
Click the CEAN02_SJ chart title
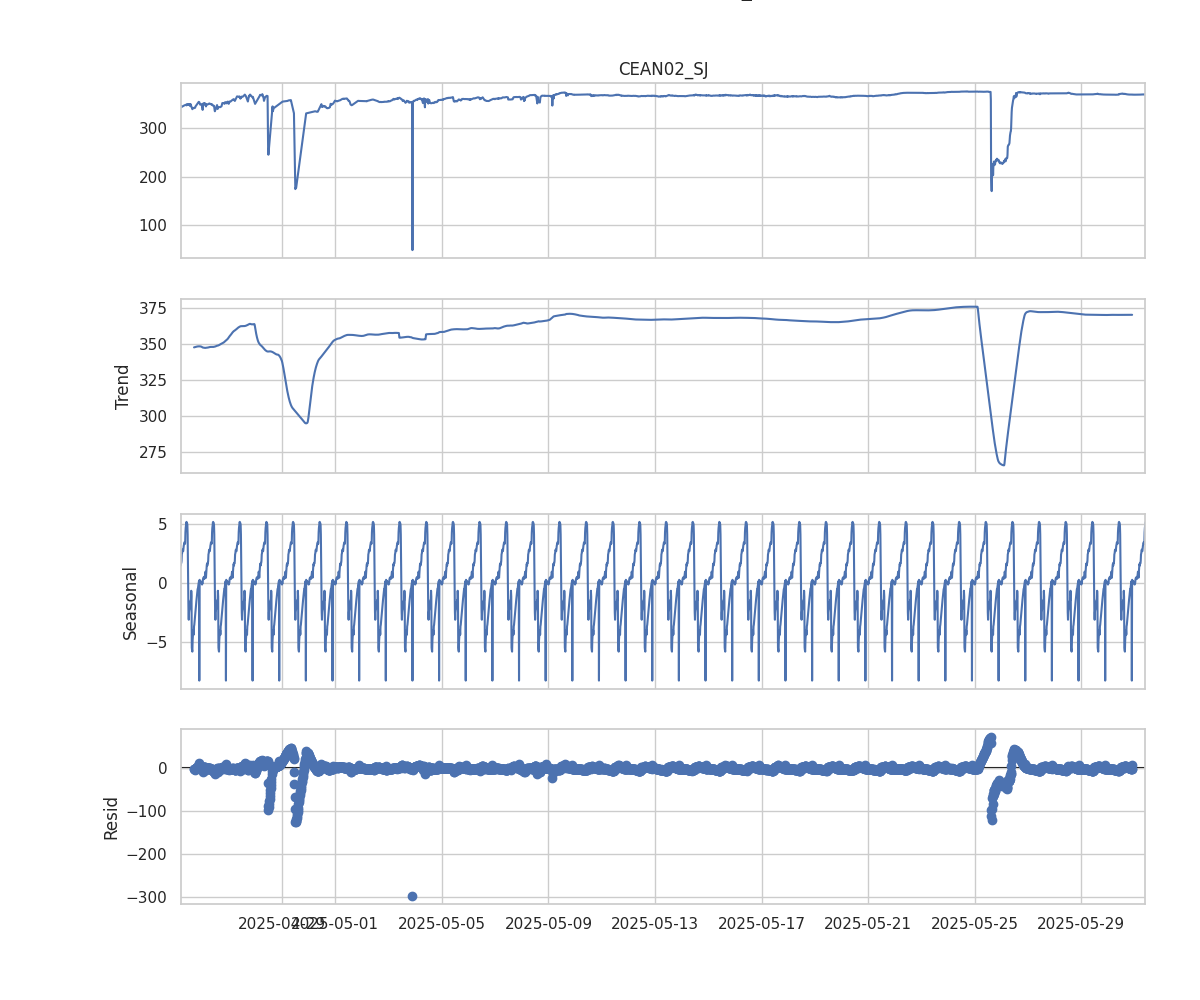coord(663,69)
